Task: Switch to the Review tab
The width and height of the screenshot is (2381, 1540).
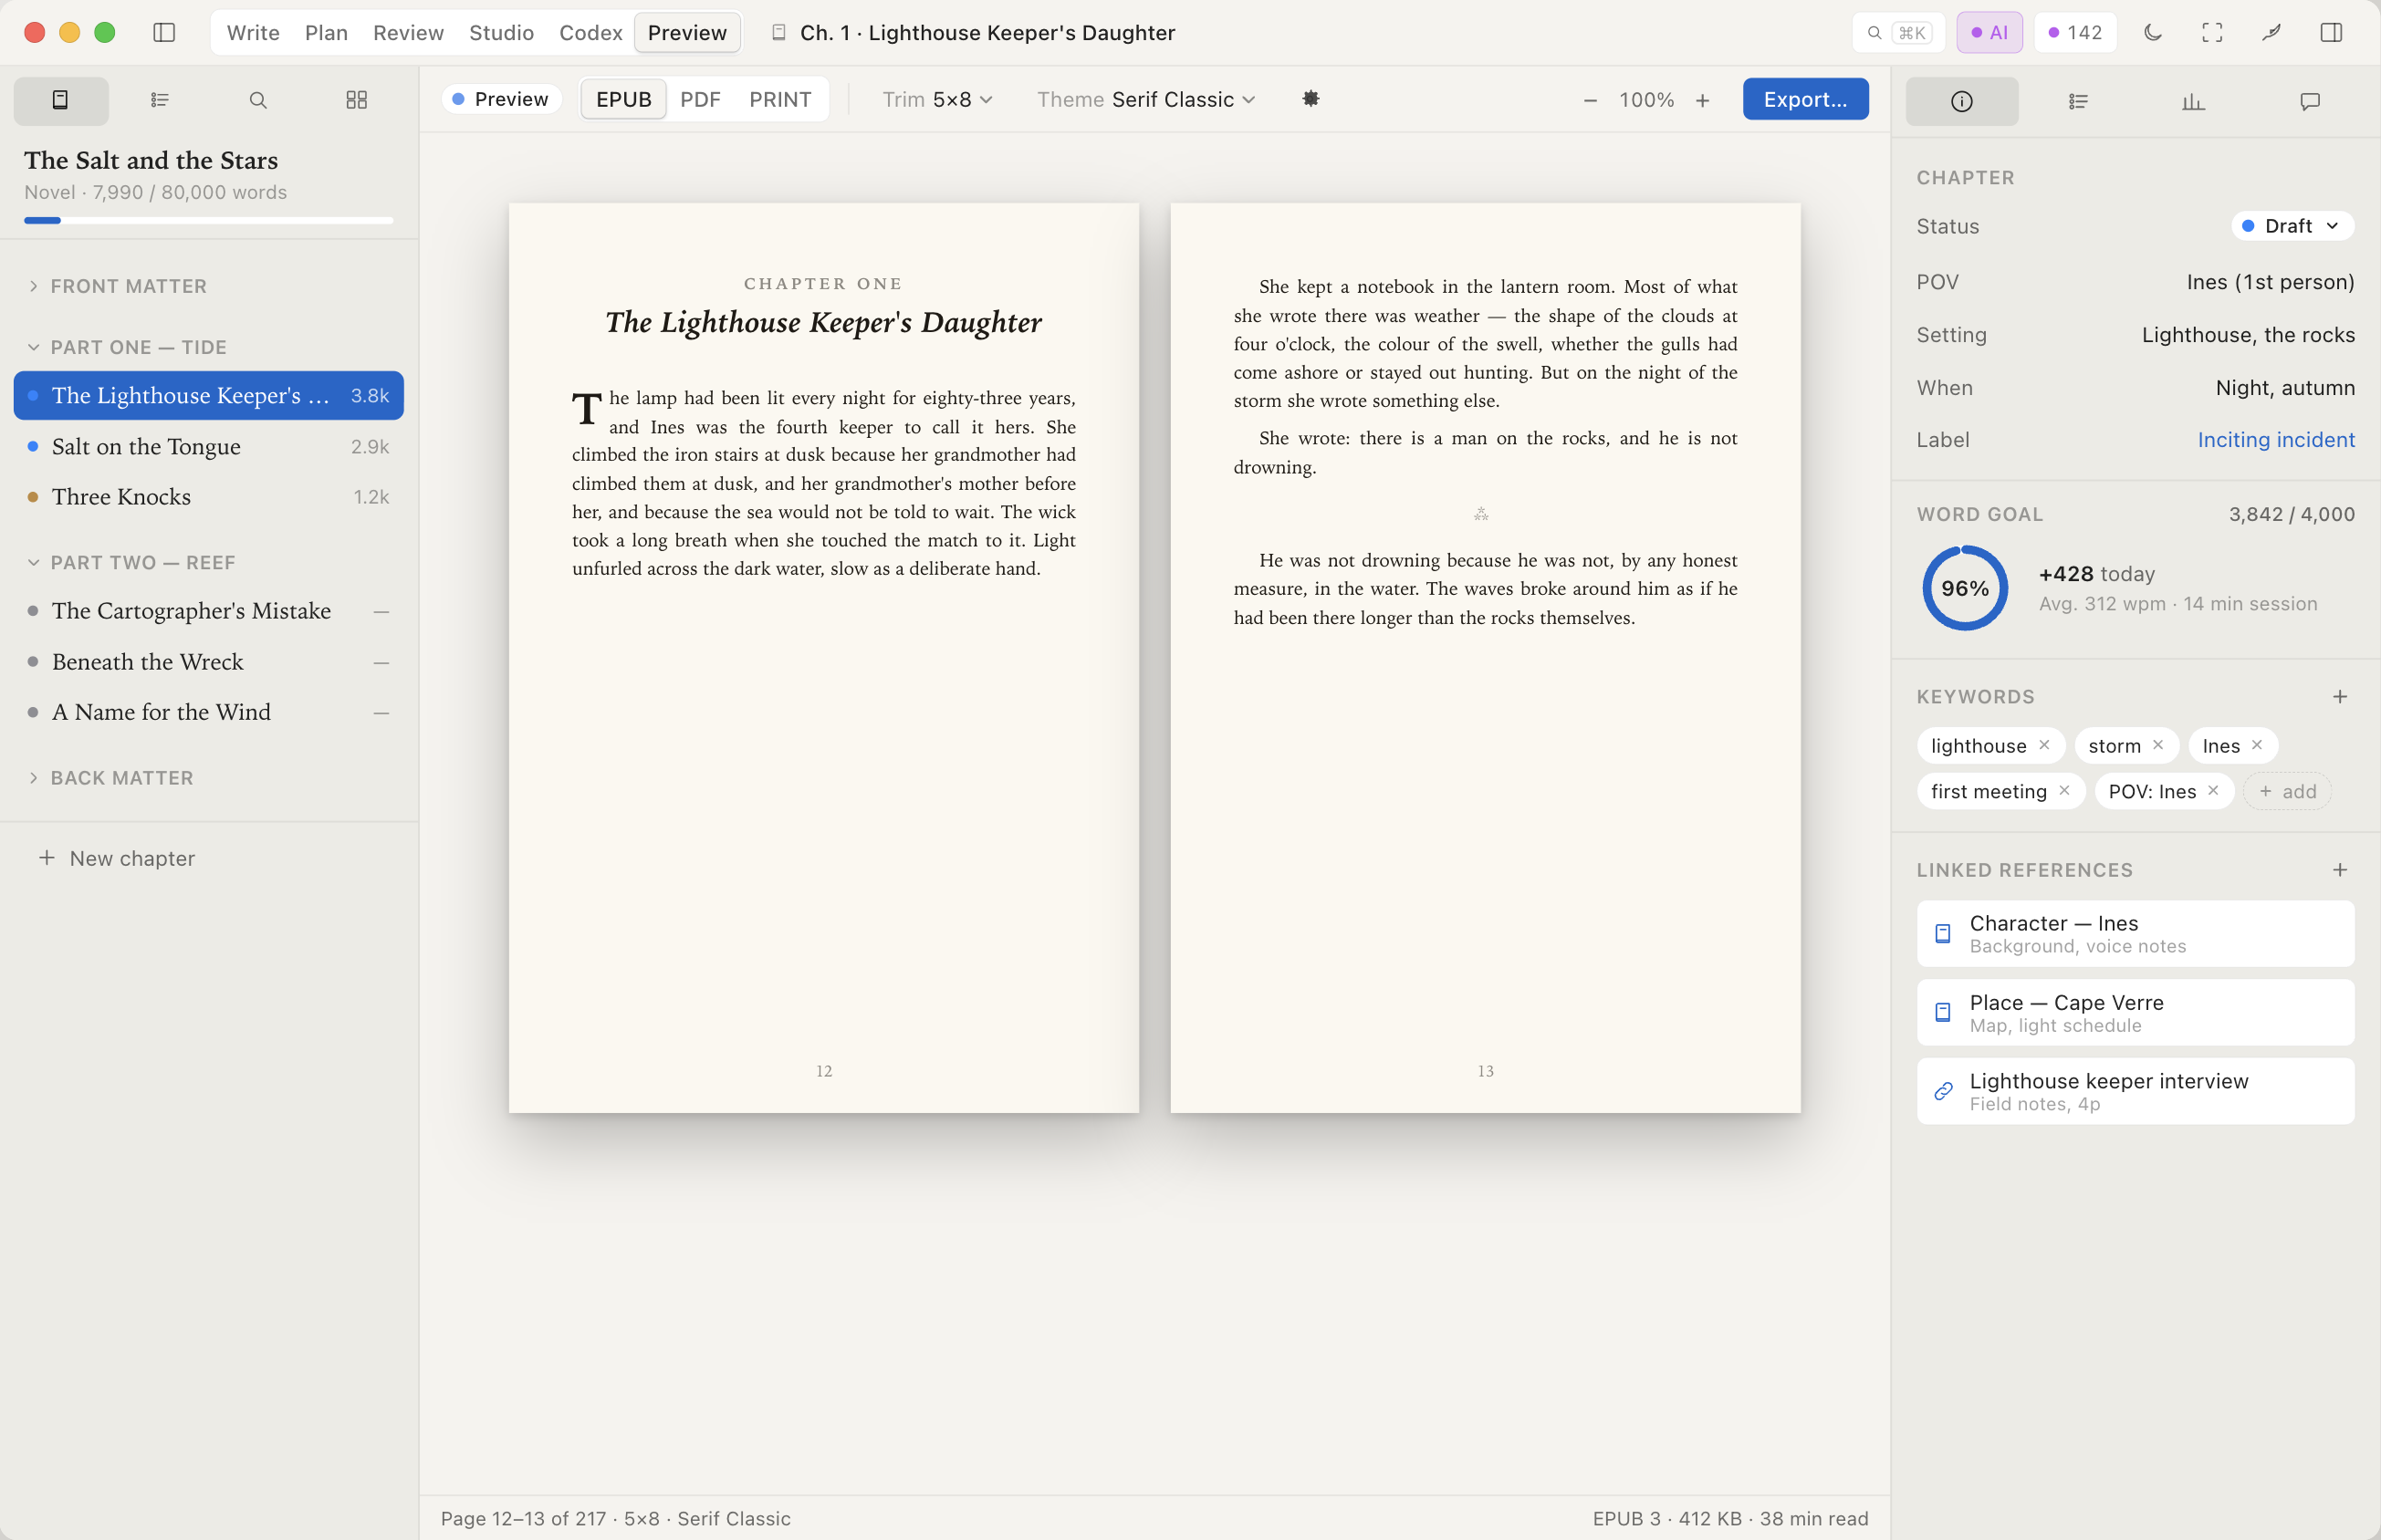Action: click(408, 33)
